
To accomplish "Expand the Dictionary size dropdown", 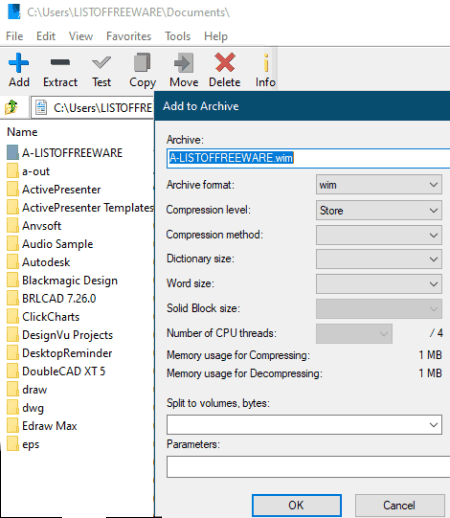I will (x=379, y=259).
